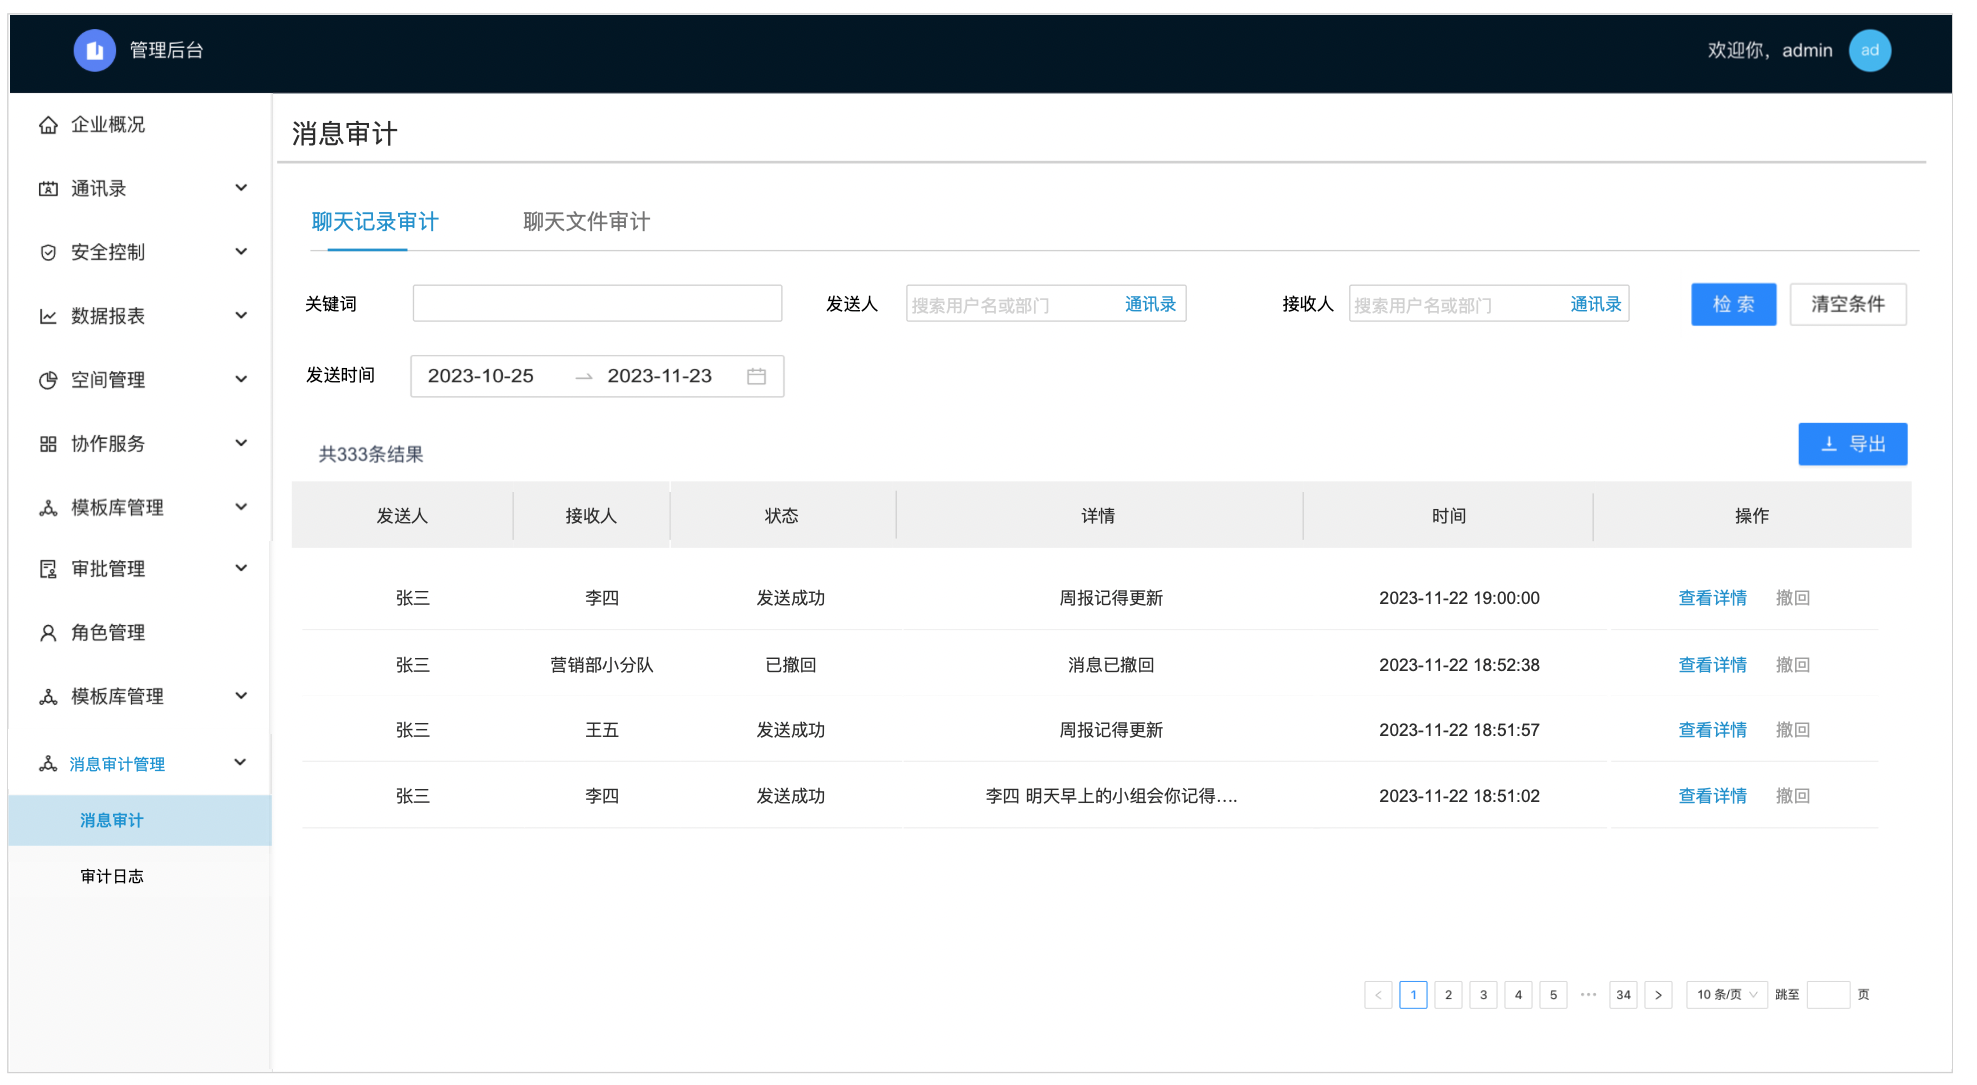This screenshot has width=1977, height=1085.
Task: Switch to 聊天文件审计 tab
Action: (586, 222)
